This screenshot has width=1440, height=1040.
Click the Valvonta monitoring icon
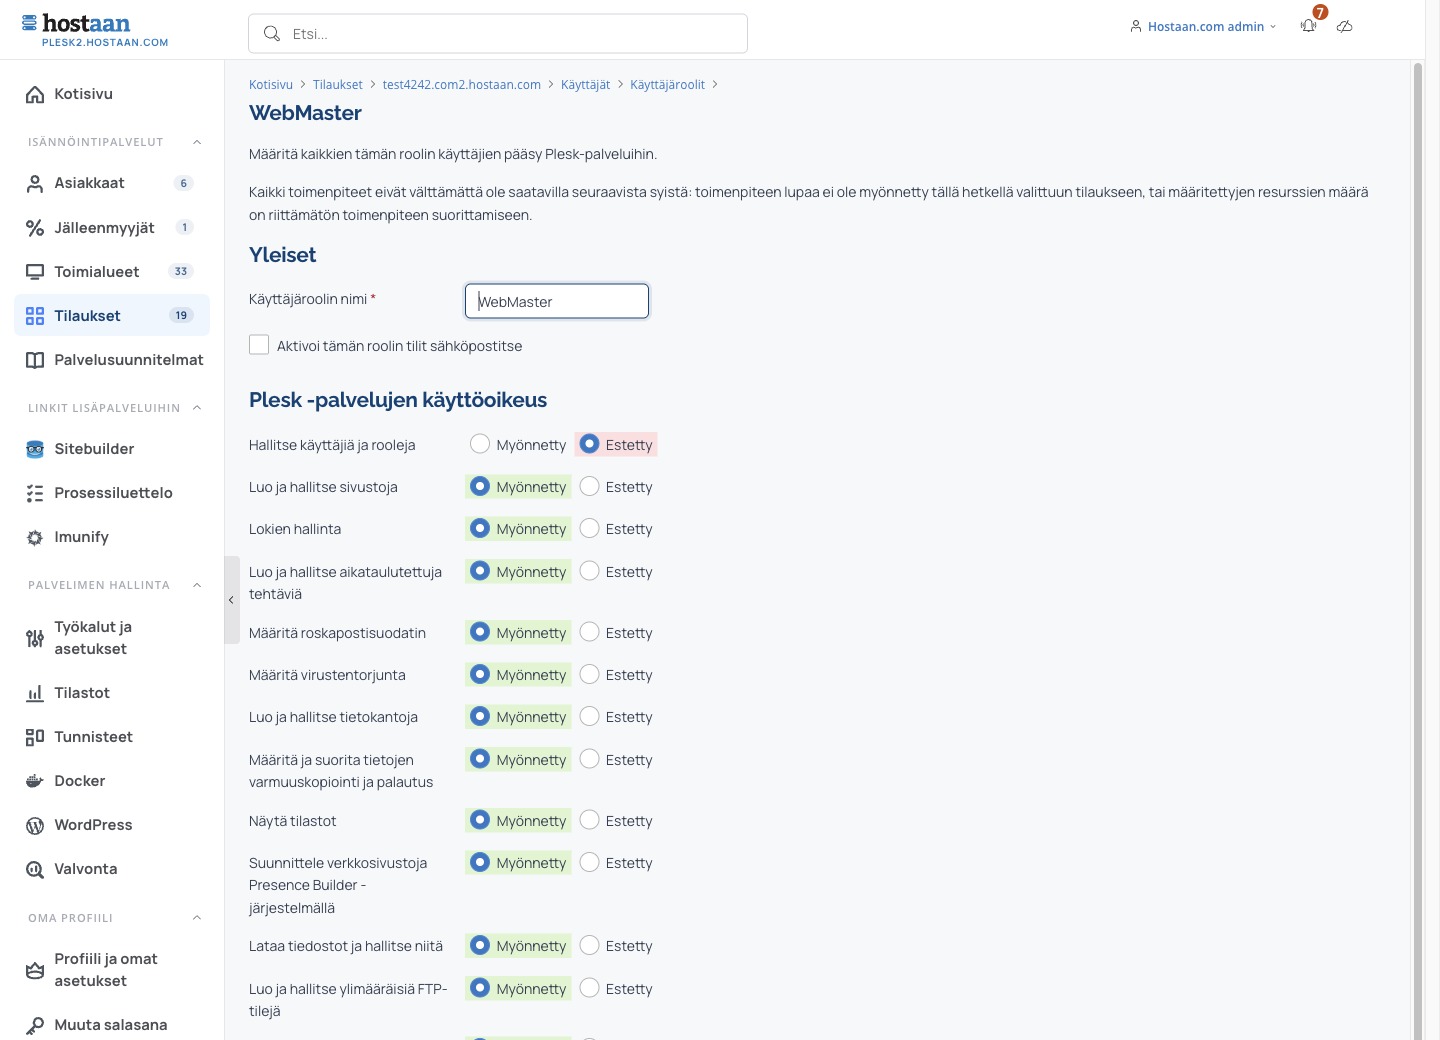35,869
